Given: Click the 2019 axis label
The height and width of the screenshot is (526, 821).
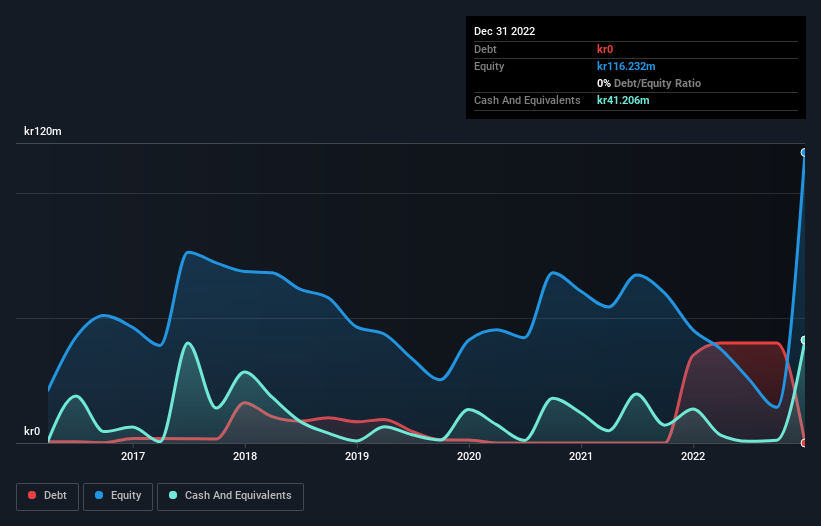Looking at the screenshot, I should click(357, 456).
